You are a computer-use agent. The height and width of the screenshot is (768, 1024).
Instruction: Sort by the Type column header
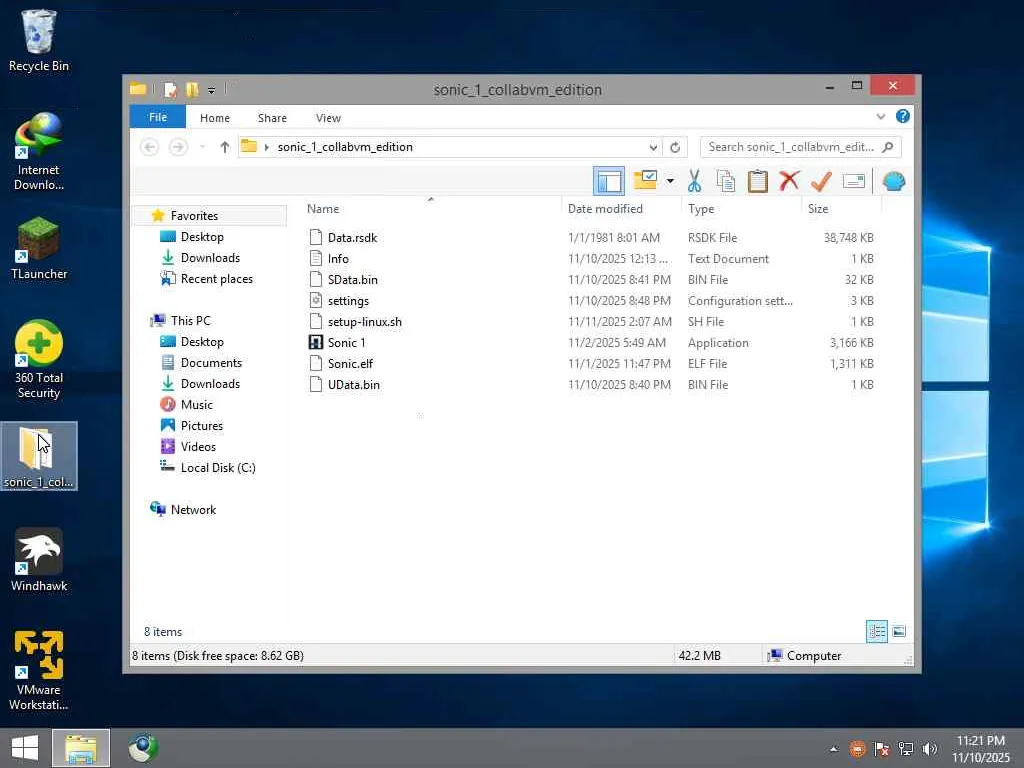click(701, 209)
